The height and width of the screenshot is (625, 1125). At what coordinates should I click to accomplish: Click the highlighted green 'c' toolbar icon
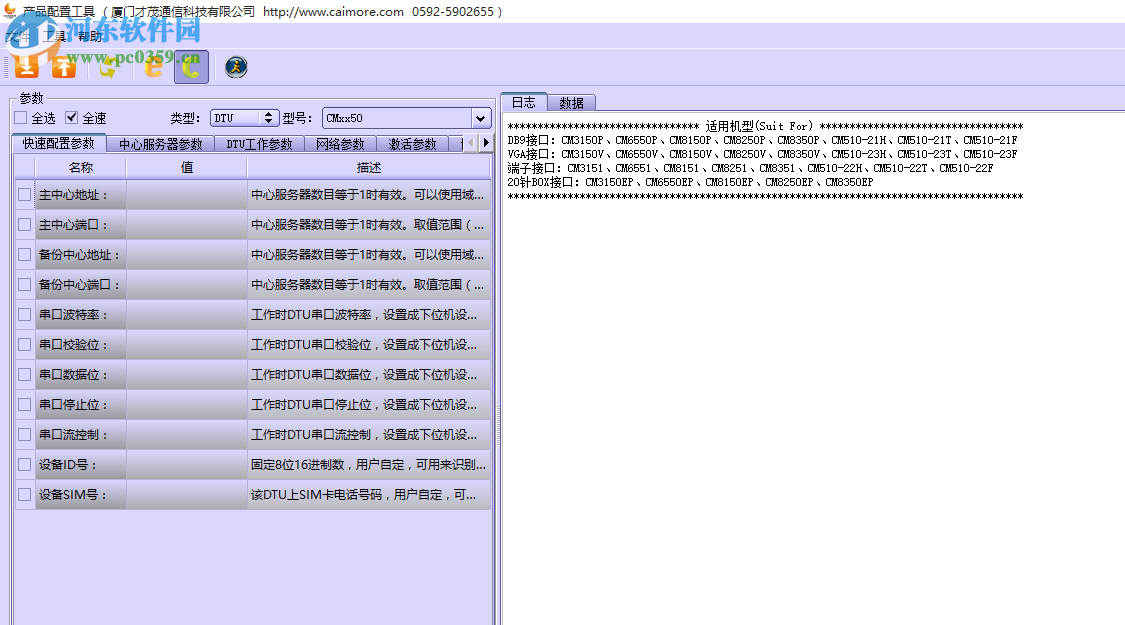[x=190, y=67]
